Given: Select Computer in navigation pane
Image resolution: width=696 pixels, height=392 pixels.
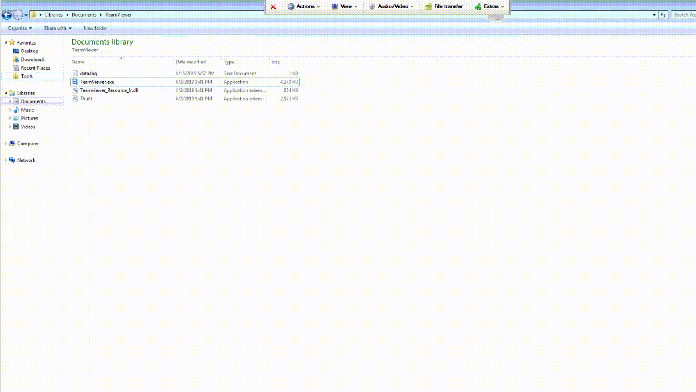Looking at the screenshot, I should [x=27, y=144].
